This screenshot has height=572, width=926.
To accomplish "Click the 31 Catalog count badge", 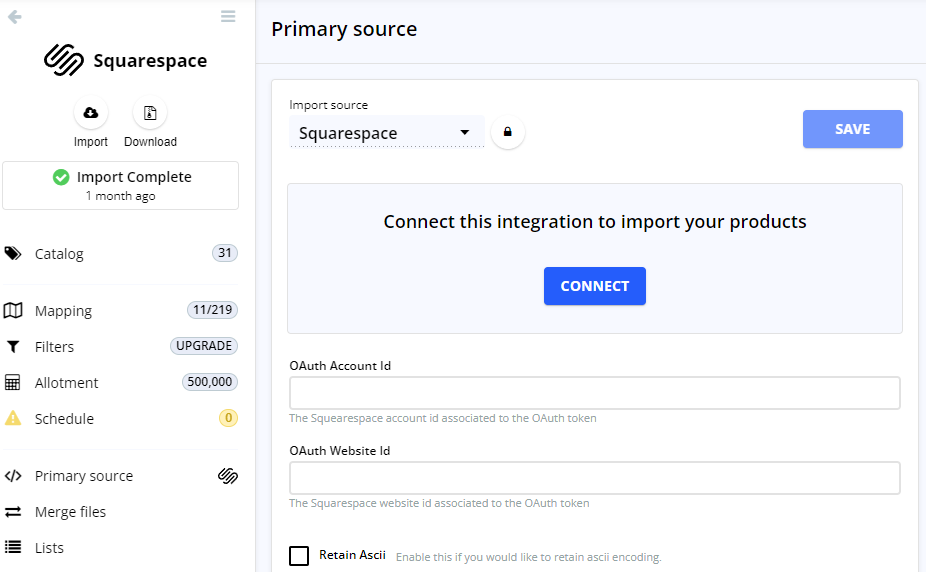I will pos(225,253).
